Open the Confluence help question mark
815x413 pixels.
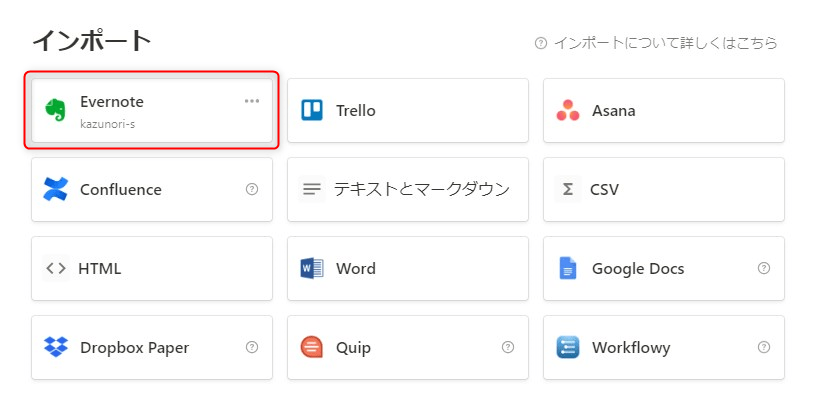(x=252, y=189)
